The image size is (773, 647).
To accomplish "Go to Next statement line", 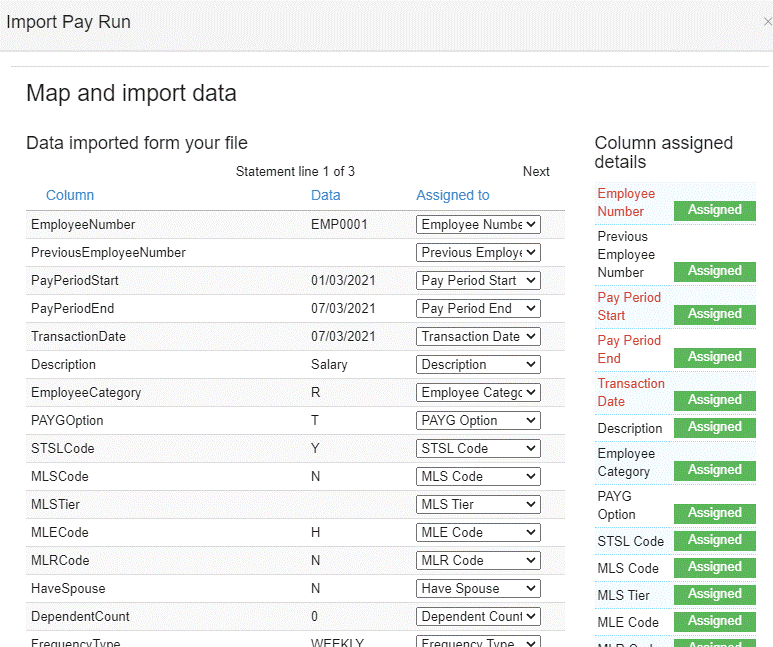I will pyautogui.click(x=536, y=172).
